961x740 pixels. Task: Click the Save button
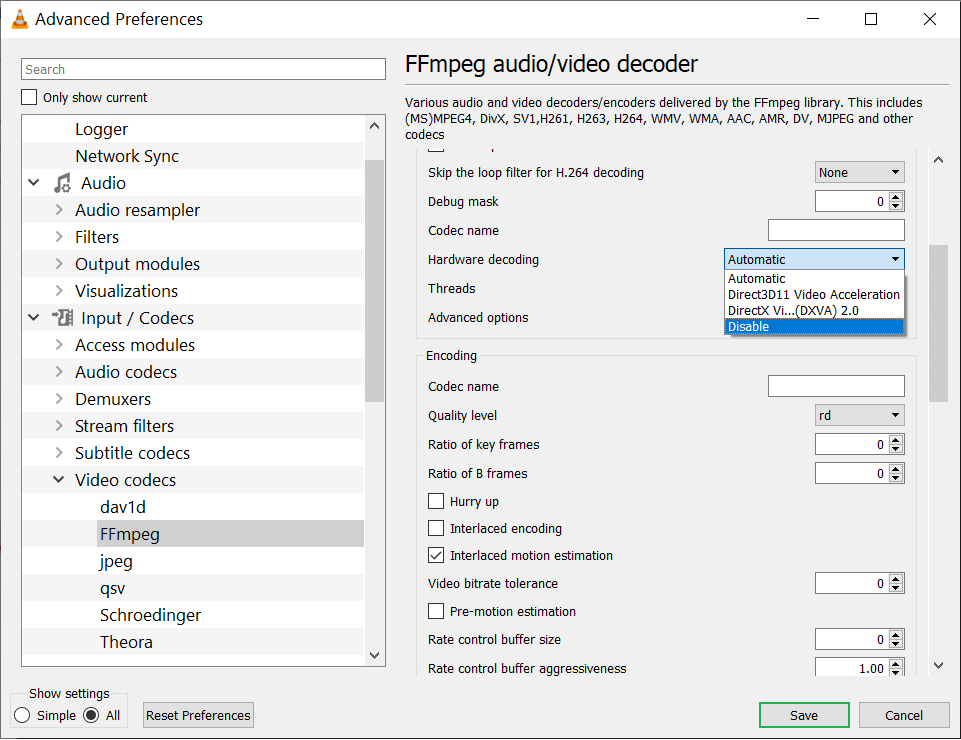[804, 715]
